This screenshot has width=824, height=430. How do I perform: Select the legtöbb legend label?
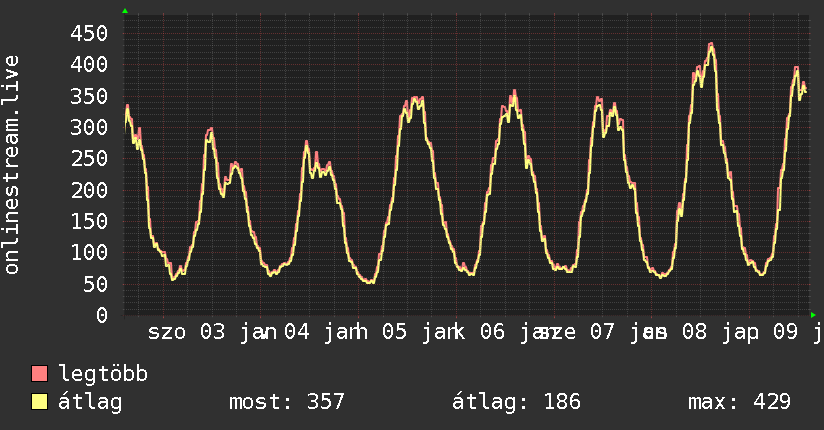103,374
